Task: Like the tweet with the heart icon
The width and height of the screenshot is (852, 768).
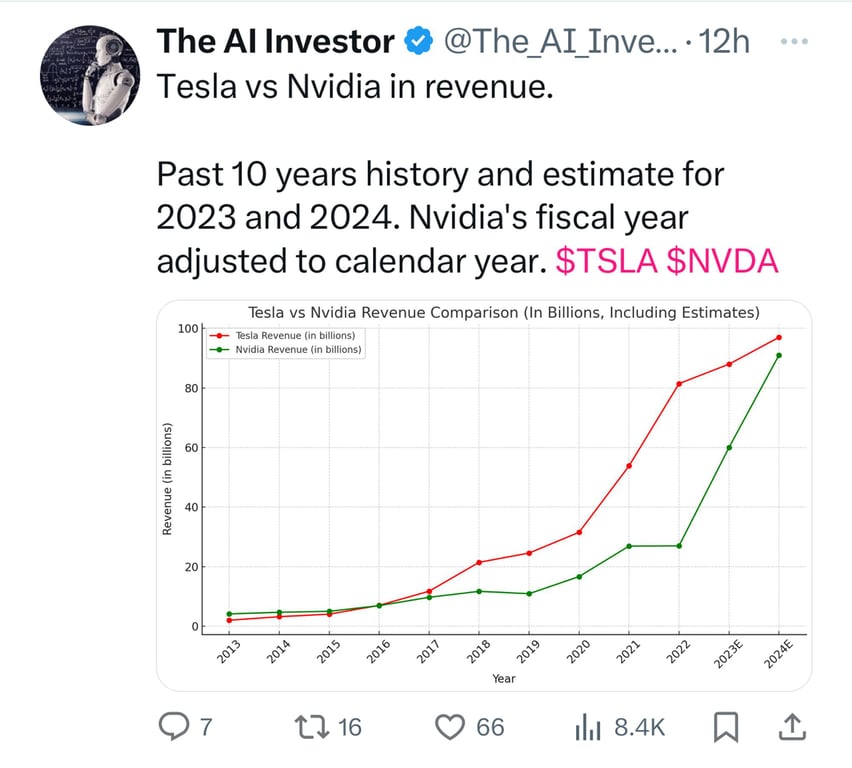Action: pyautogui.click(x=452, y=726)
